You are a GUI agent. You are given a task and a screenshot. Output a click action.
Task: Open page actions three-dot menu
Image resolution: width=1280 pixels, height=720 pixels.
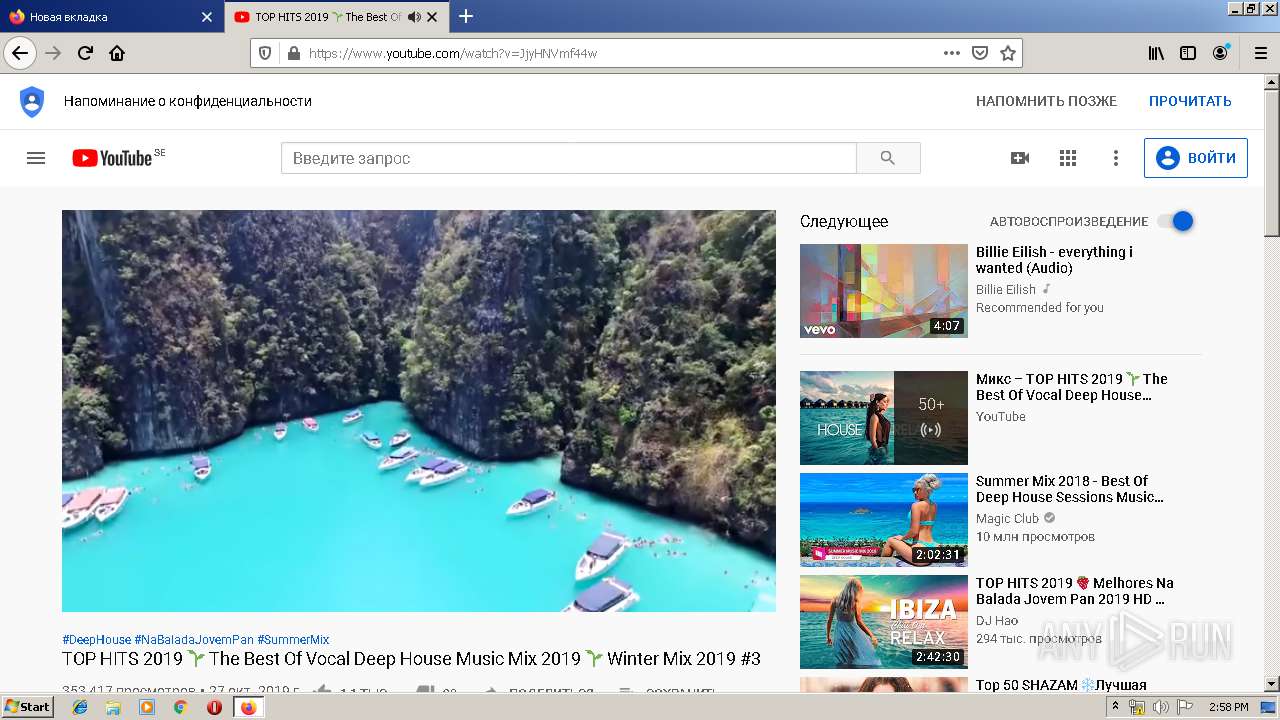952,53
